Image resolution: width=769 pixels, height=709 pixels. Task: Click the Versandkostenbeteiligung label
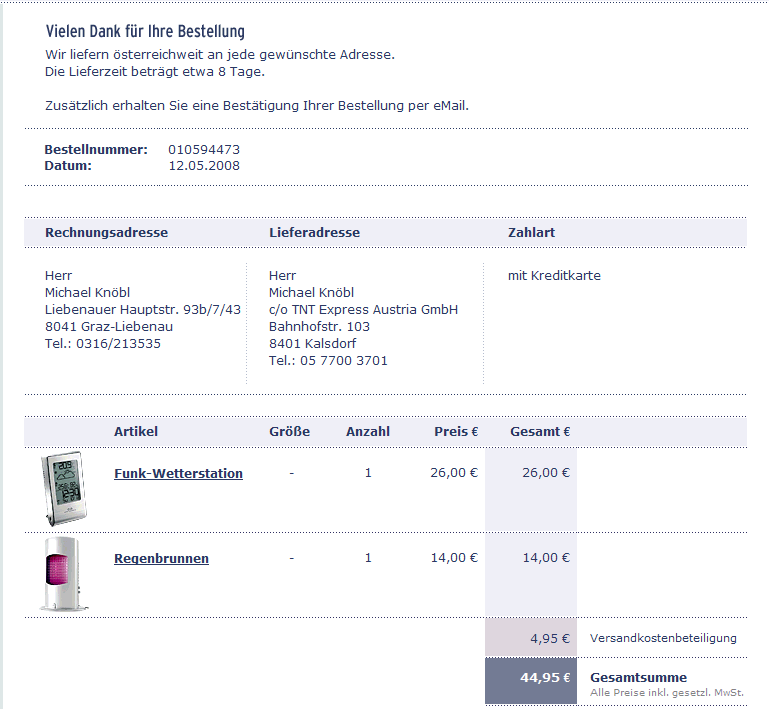tap(663, 638)
